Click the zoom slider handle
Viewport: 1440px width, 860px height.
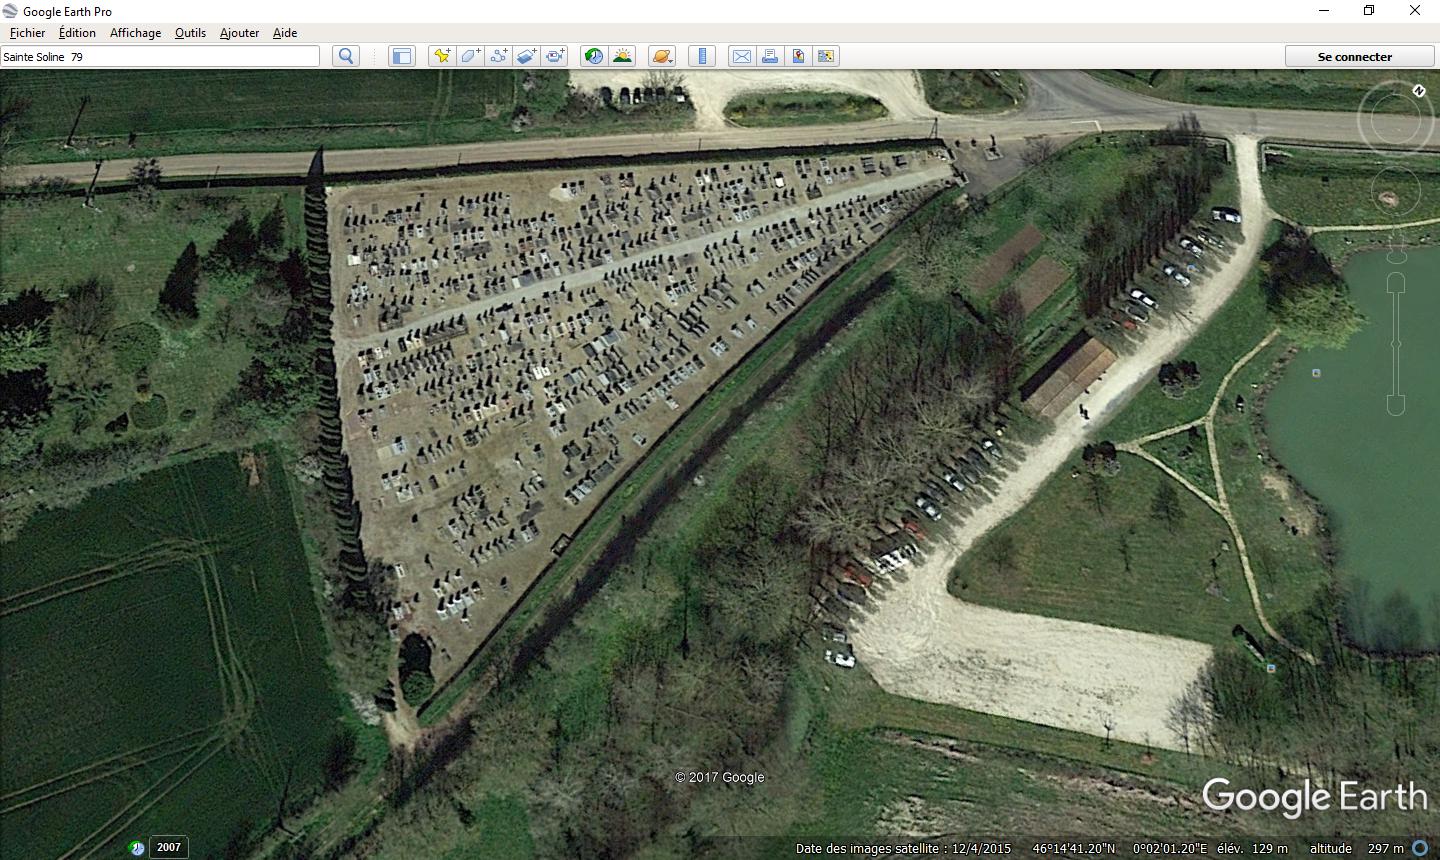(x=1396, y=343)
